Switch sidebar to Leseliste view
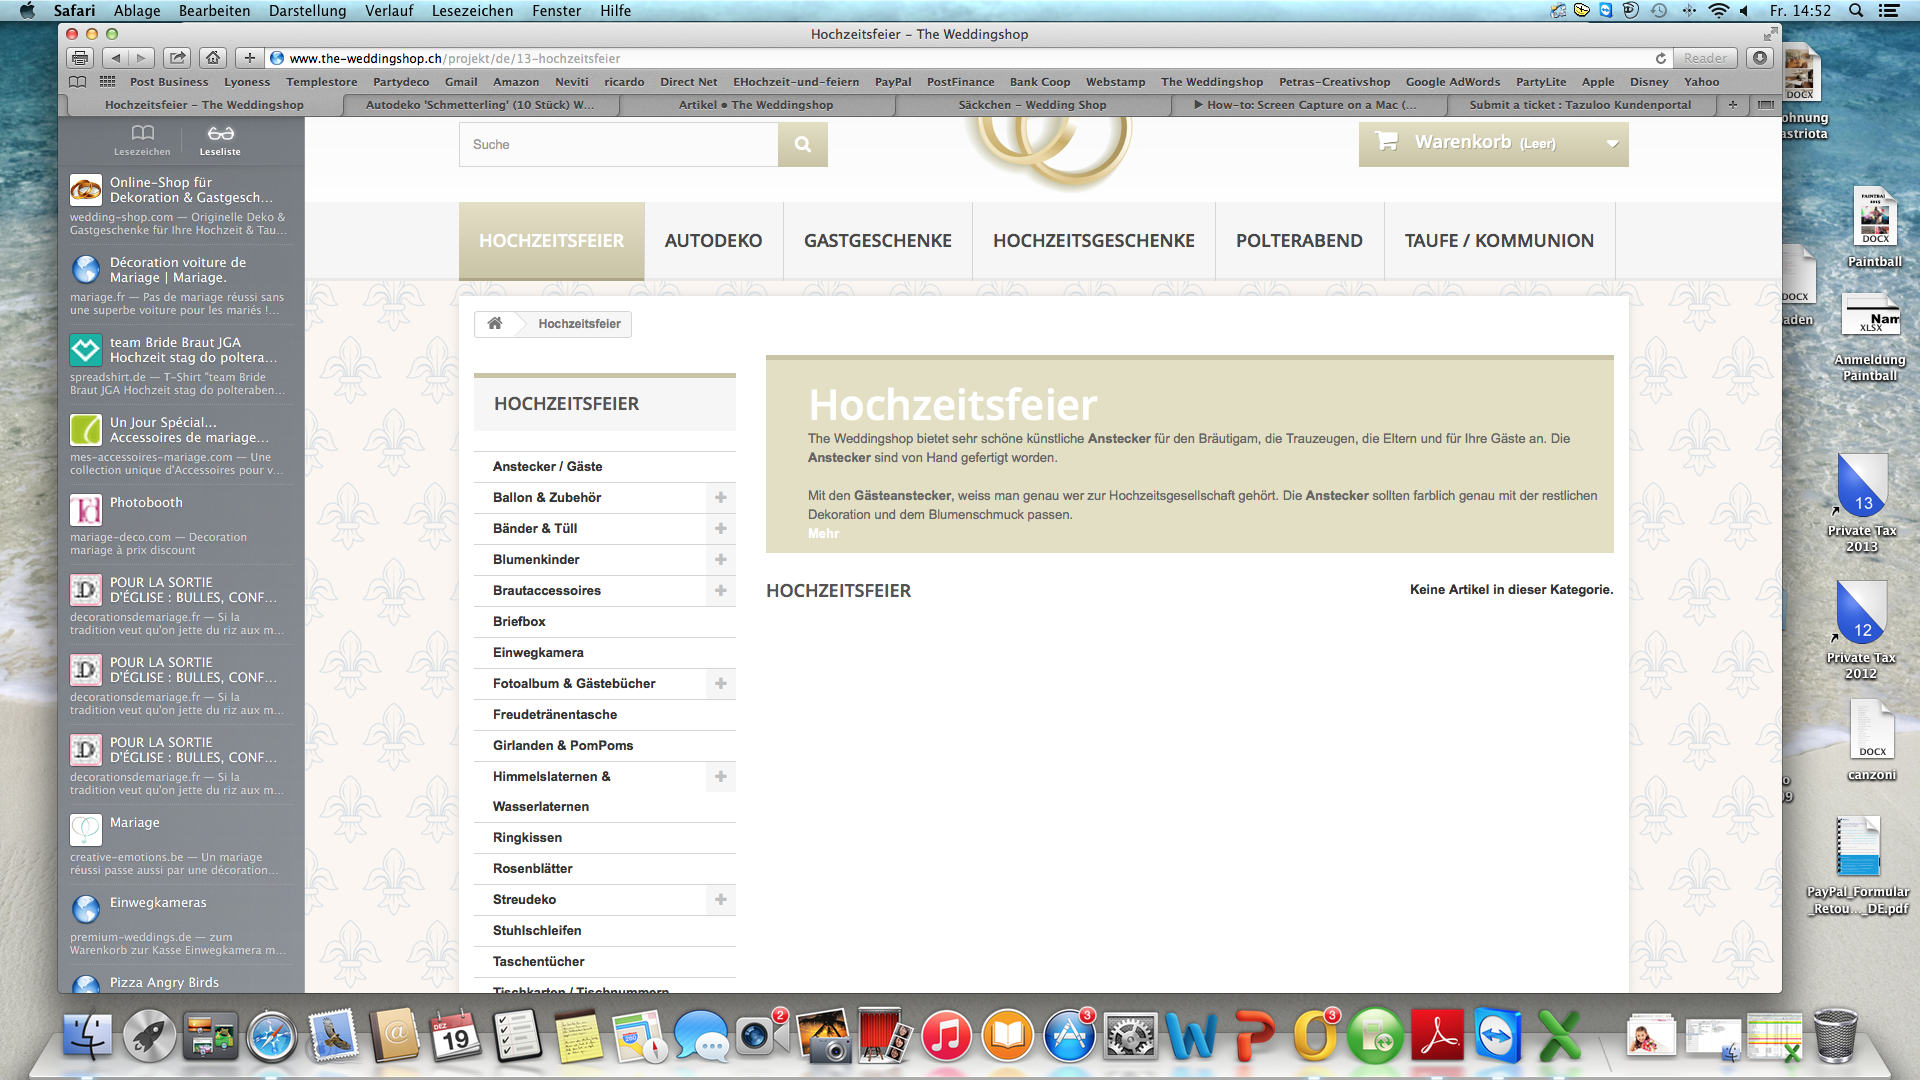 (x=220, y=140)
